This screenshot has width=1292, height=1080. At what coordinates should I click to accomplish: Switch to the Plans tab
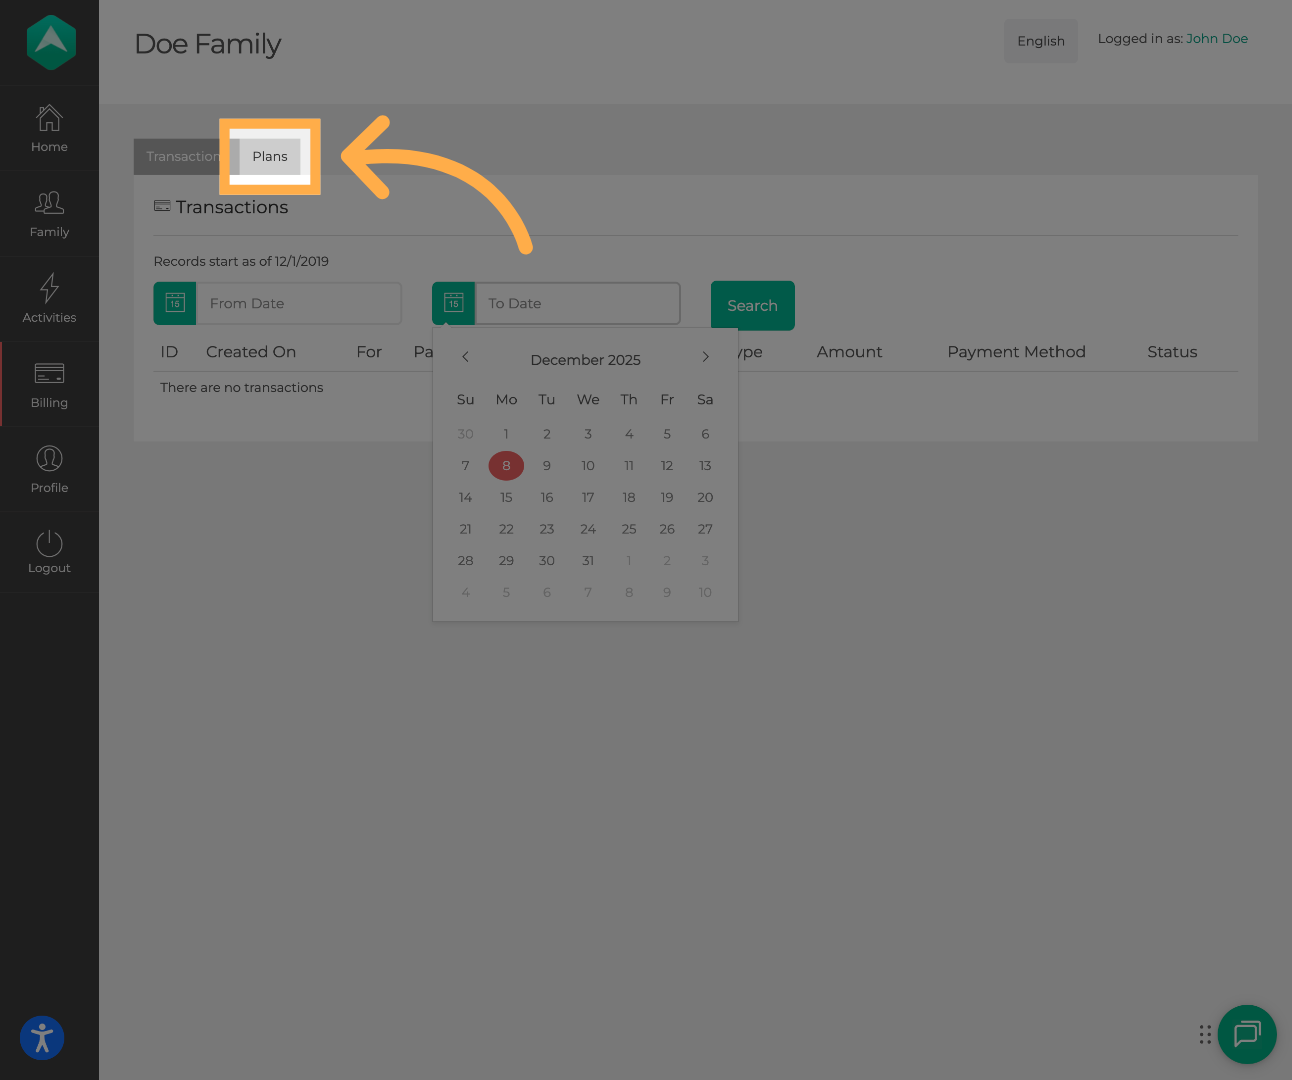270,156
